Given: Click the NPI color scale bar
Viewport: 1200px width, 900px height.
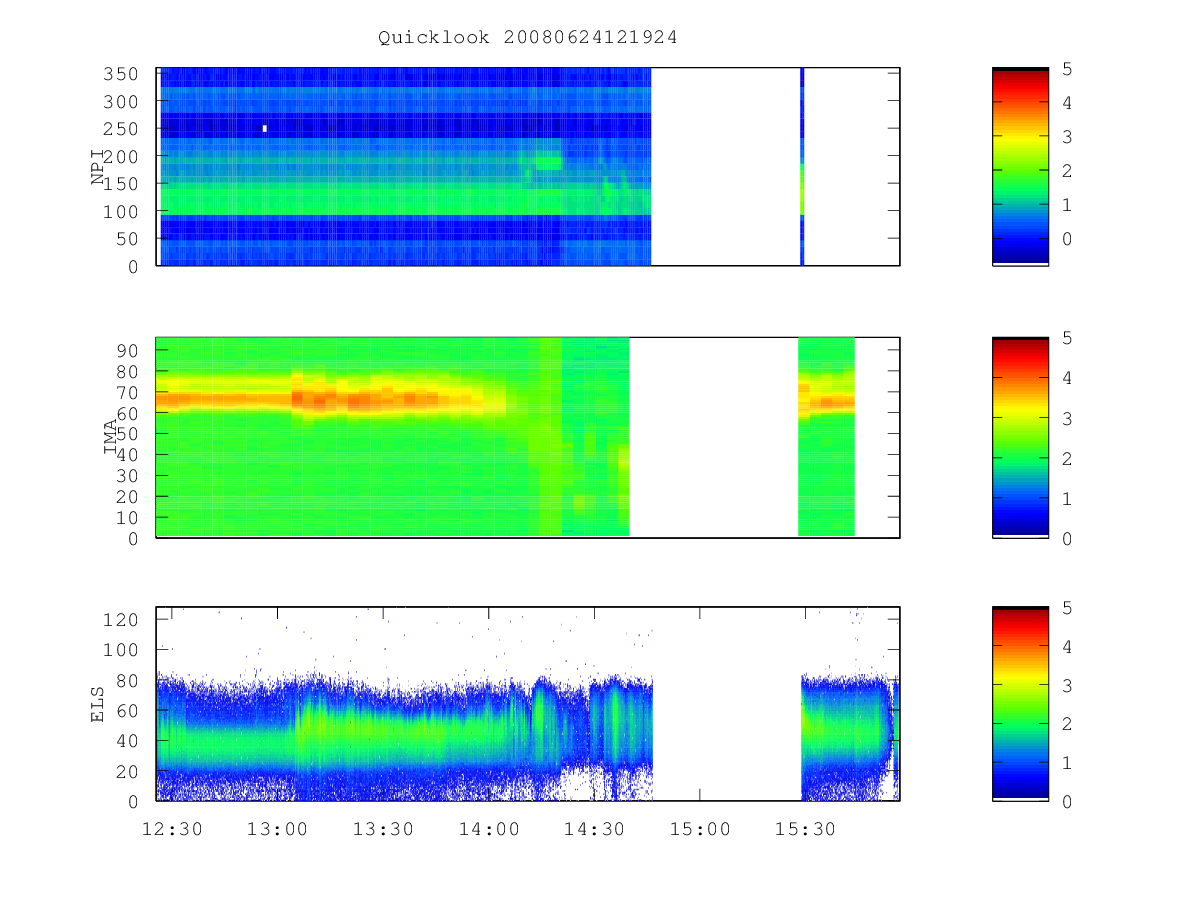Looking at the screenshot, I should [x=1020, y=166].
